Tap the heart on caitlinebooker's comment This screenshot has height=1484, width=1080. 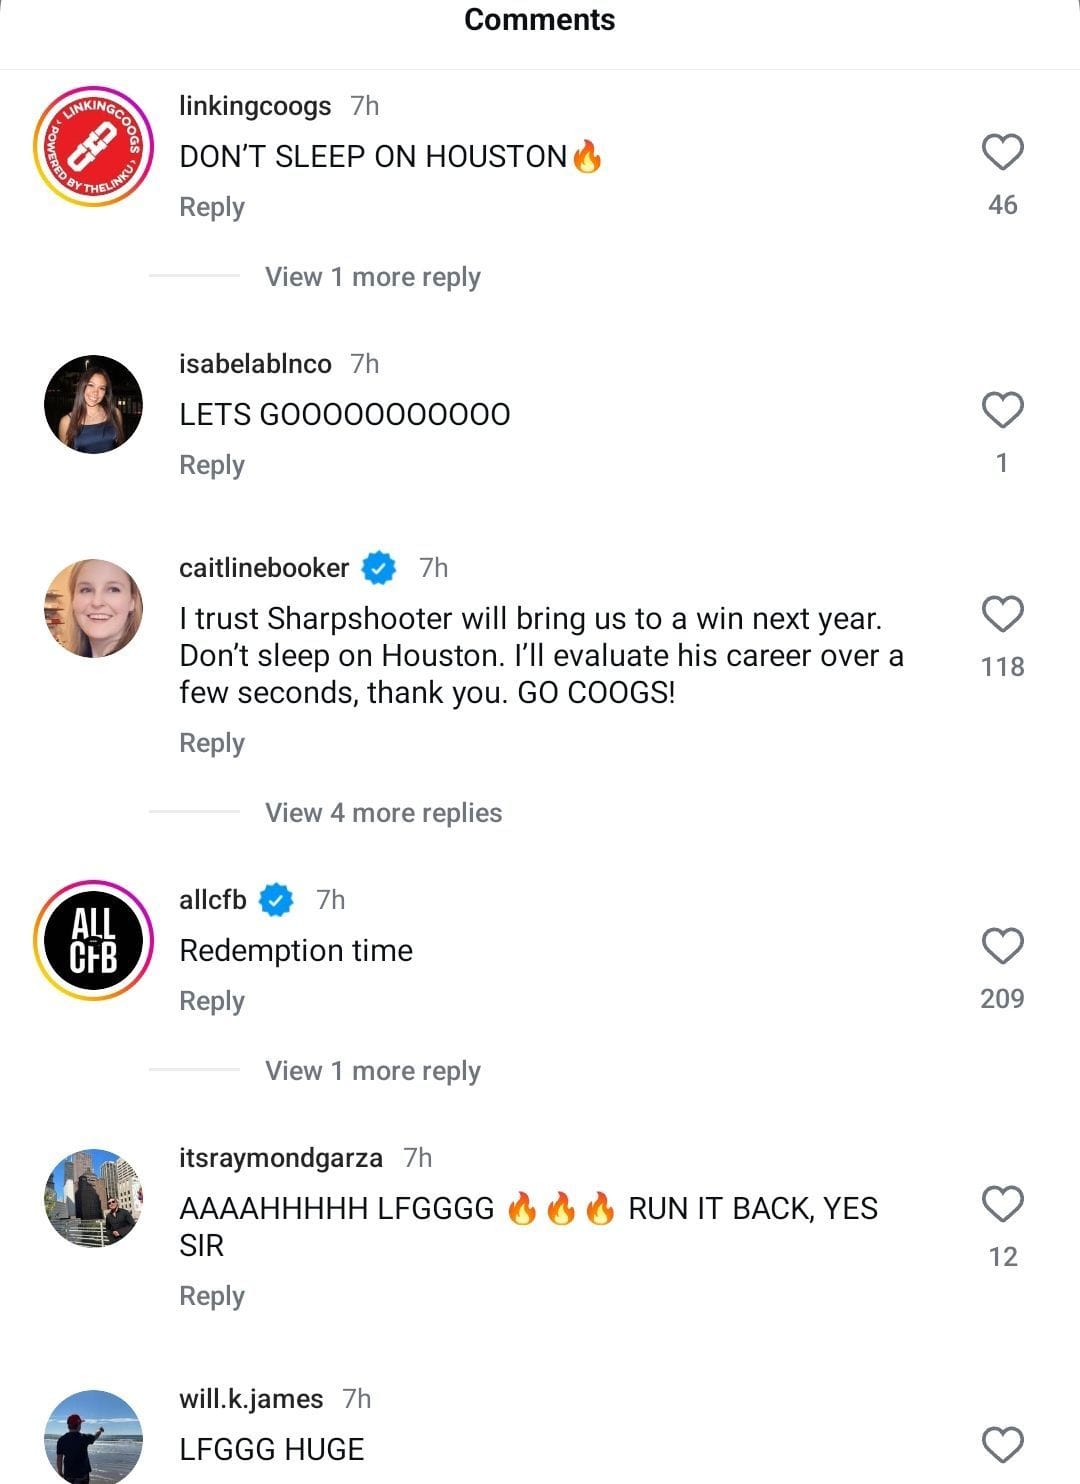click(x=1002, y=615)
